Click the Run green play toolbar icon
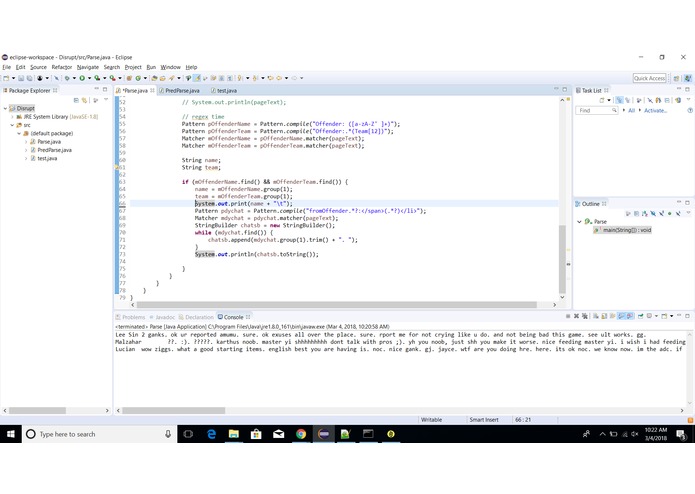This screenshot has width=695, height=494. click(x=82, y=78)
